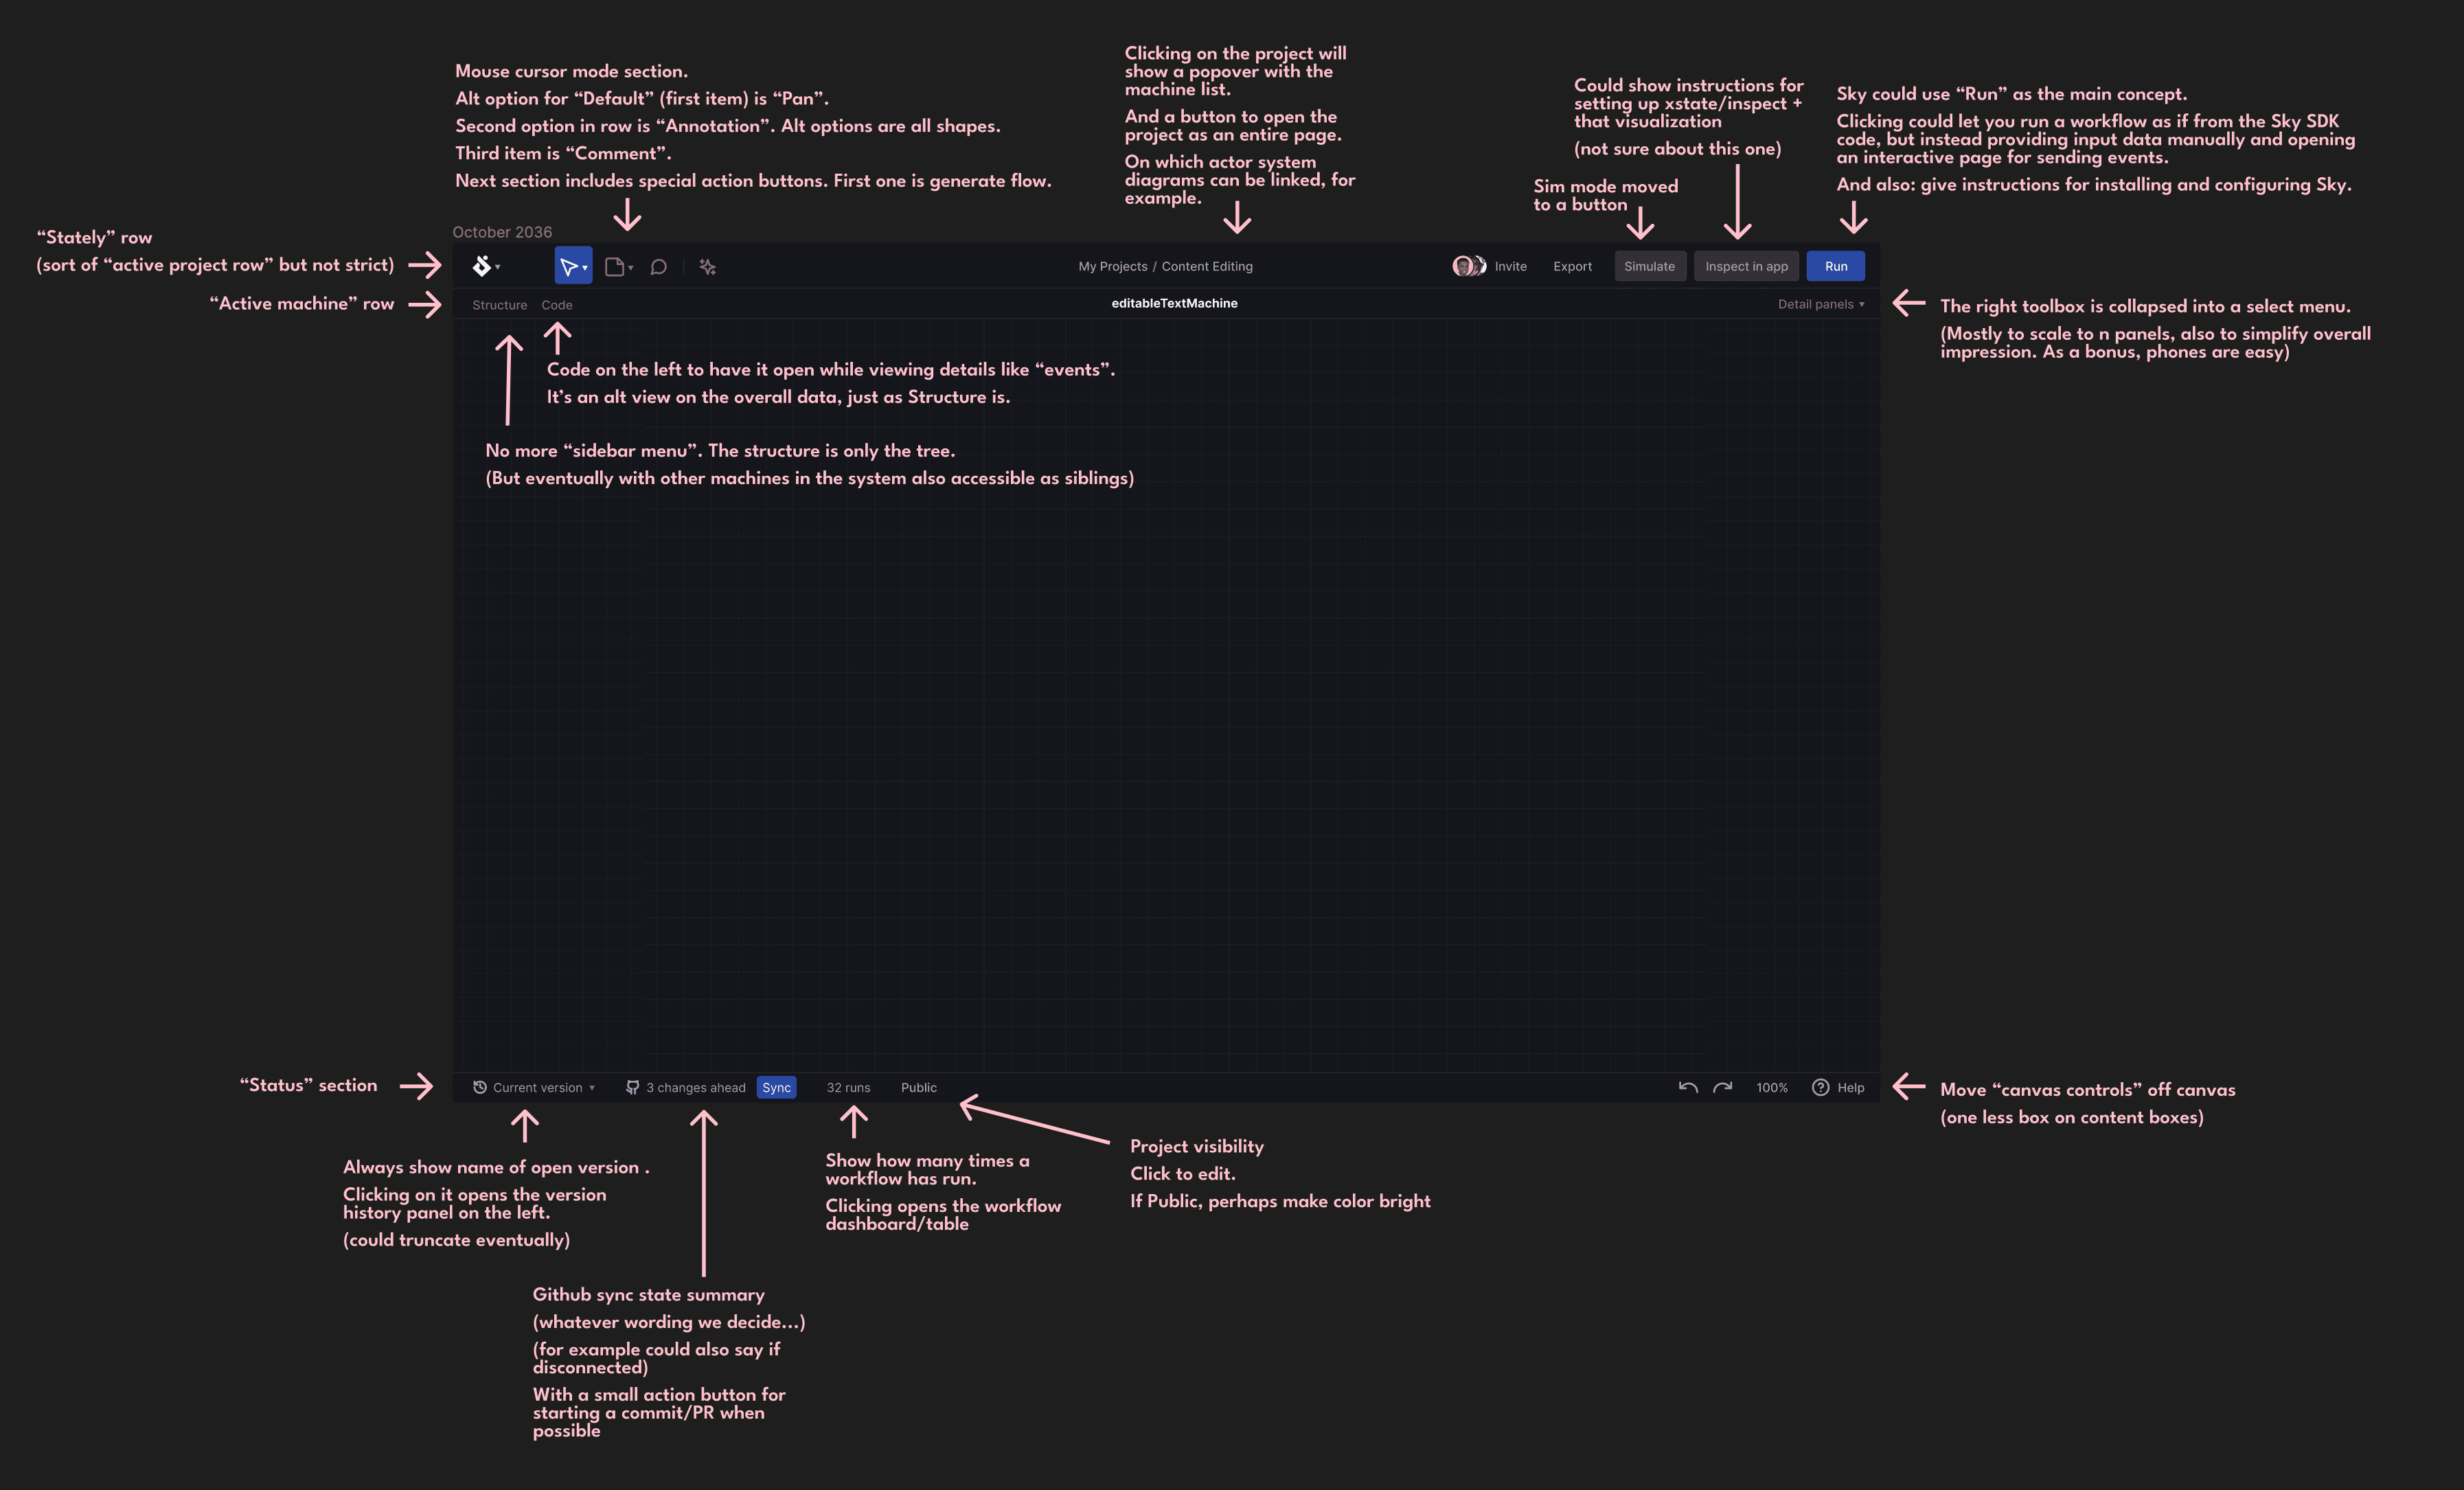Click the Sync button

(x=776, y=1087)
